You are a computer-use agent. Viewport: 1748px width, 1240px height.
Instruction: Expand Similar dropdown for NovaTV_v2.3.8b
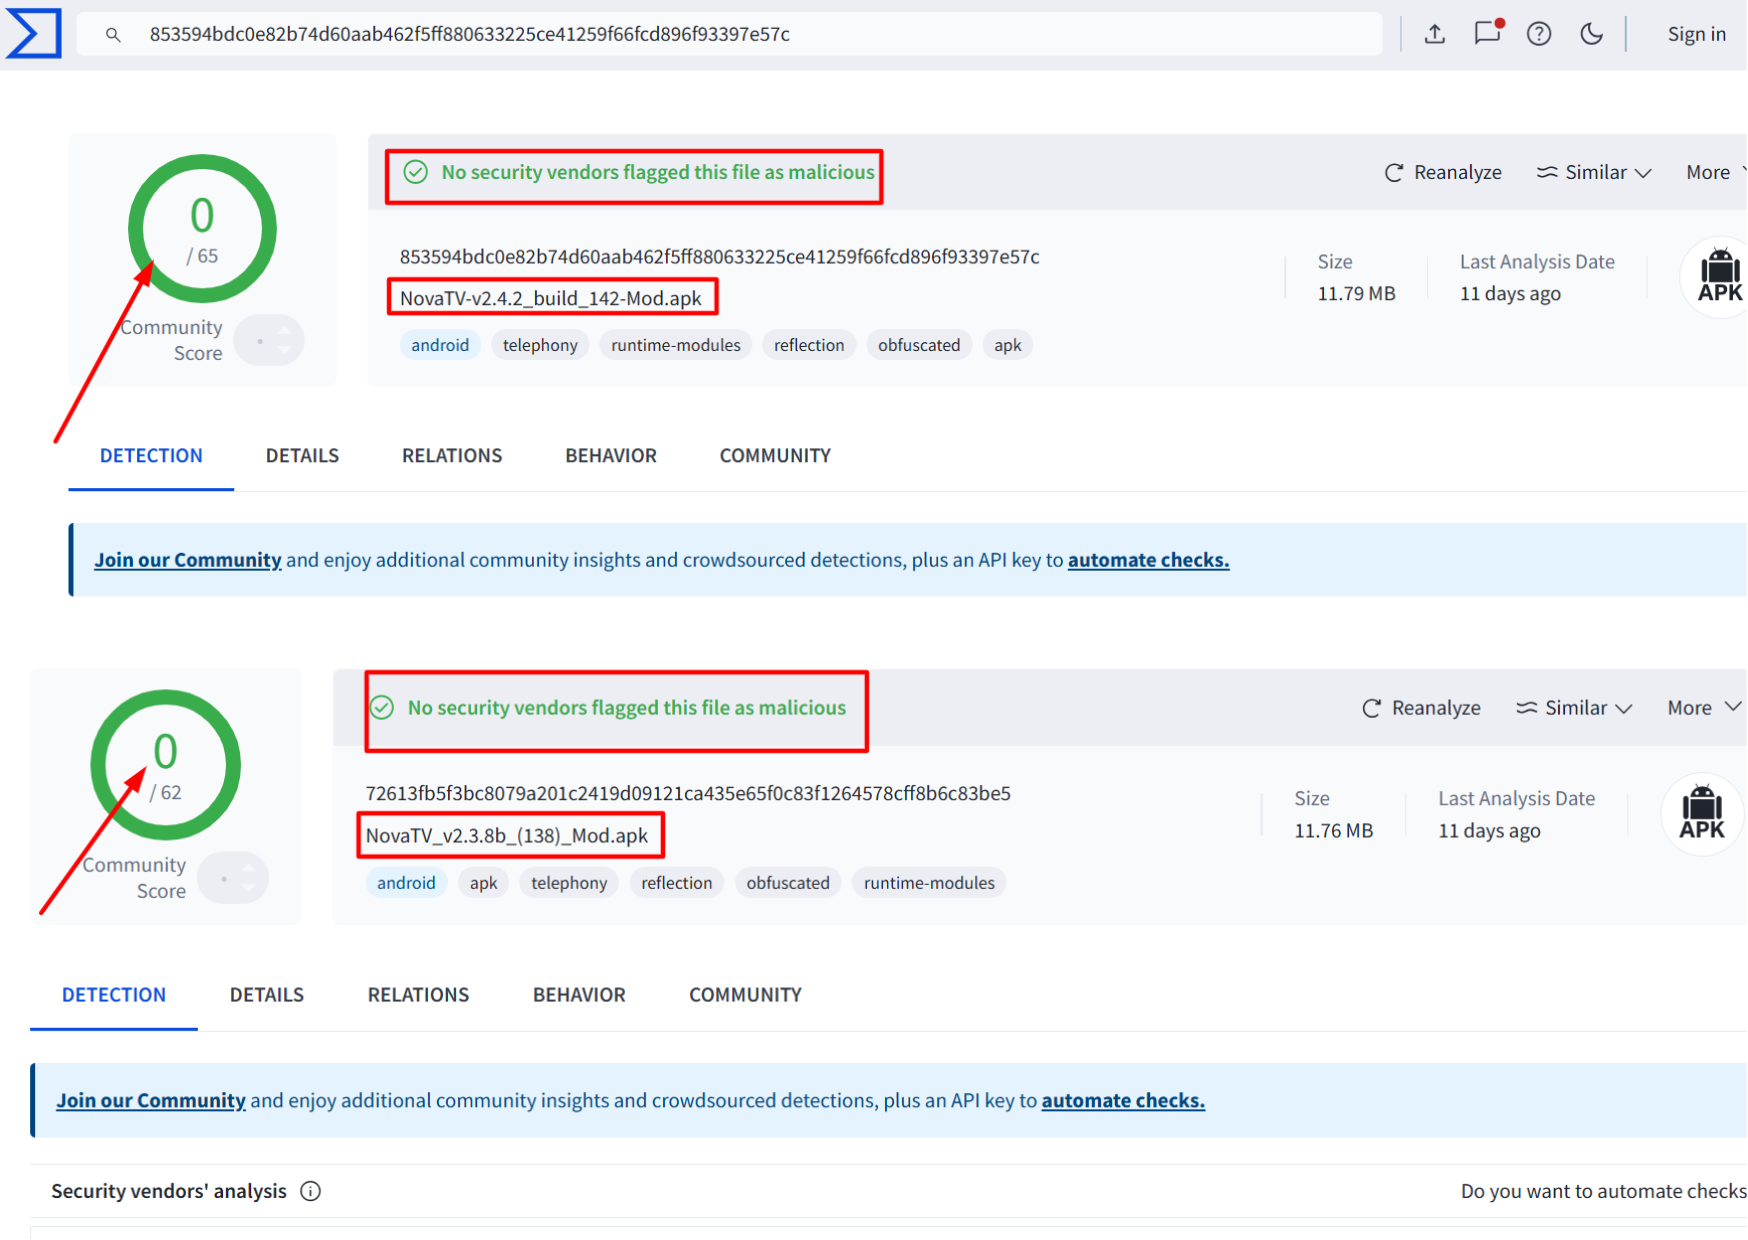[x=1574, y=708]
